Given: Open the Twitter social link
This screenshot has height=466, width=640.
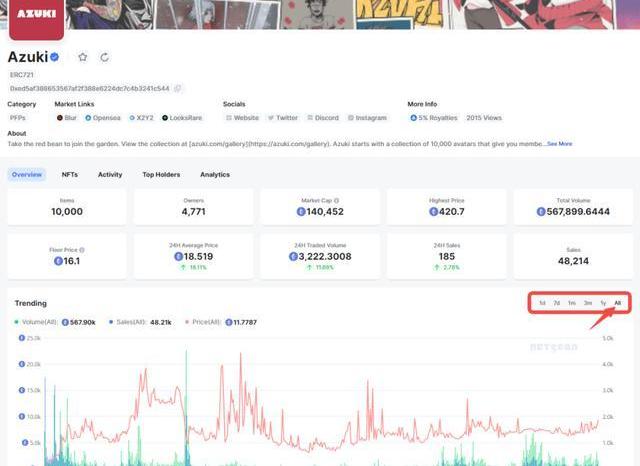Looking at the screenshot, I should pyautogui.click(x=283, y=118).
